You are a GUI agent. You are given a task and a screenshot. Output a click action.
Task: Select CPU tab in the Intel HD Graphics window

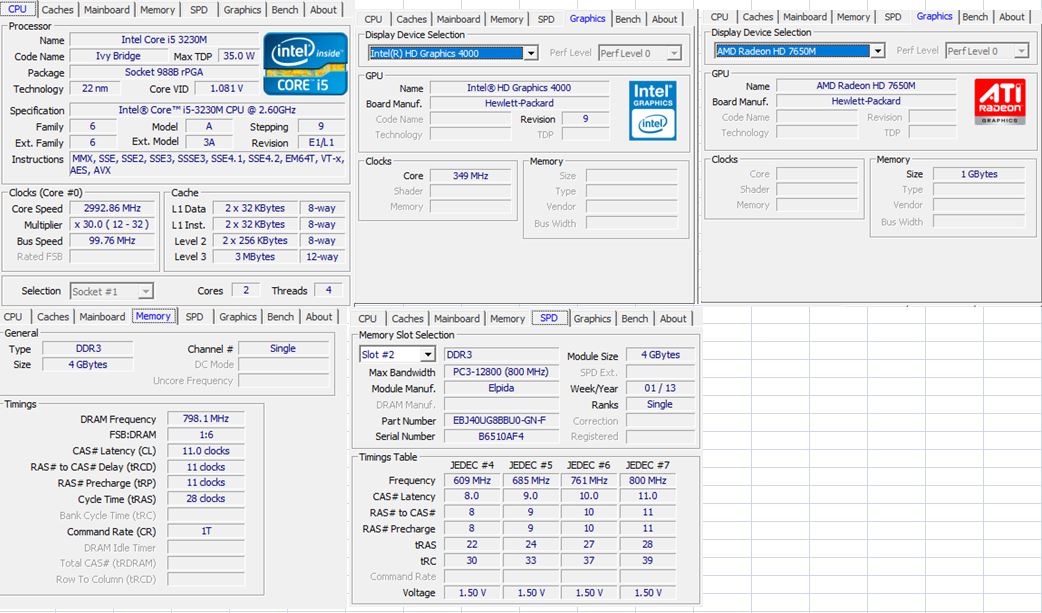[x=373, y=19]
